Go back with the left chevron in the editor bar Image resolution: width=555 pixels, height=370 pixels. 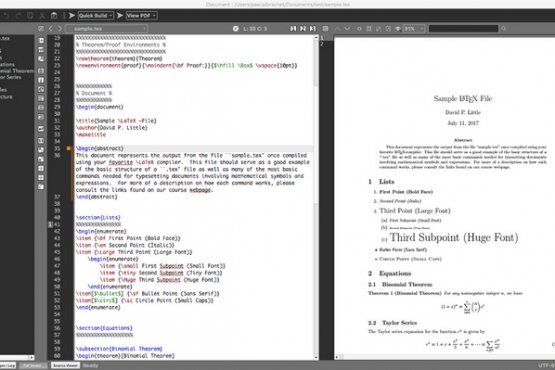(x=51, y=29)
